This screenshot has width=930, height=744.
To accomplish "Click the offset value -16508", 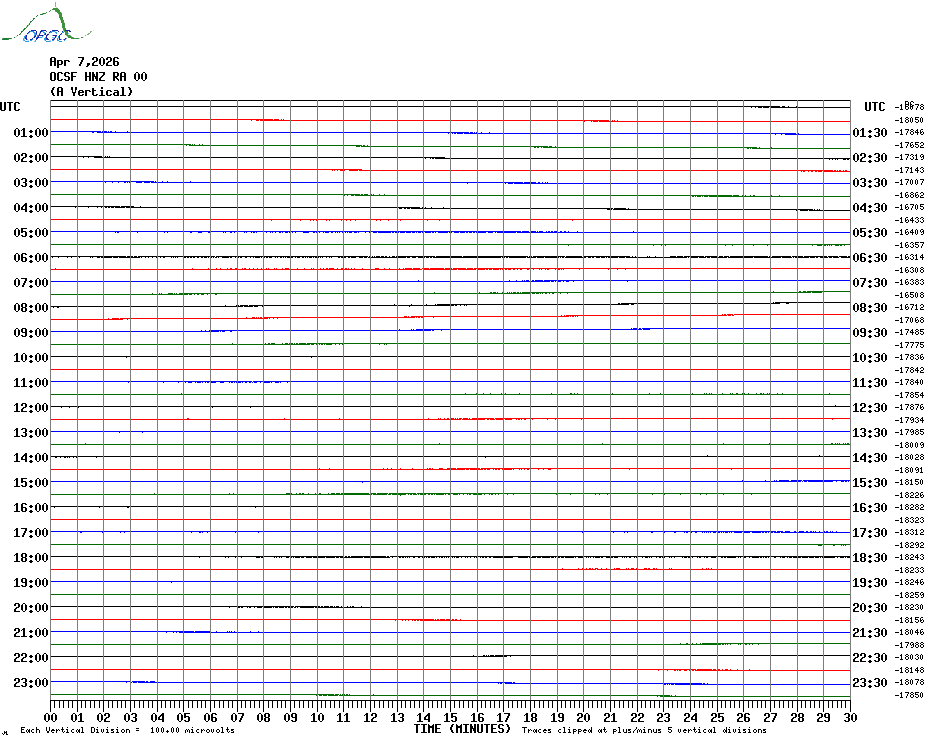I will [909, 295].
